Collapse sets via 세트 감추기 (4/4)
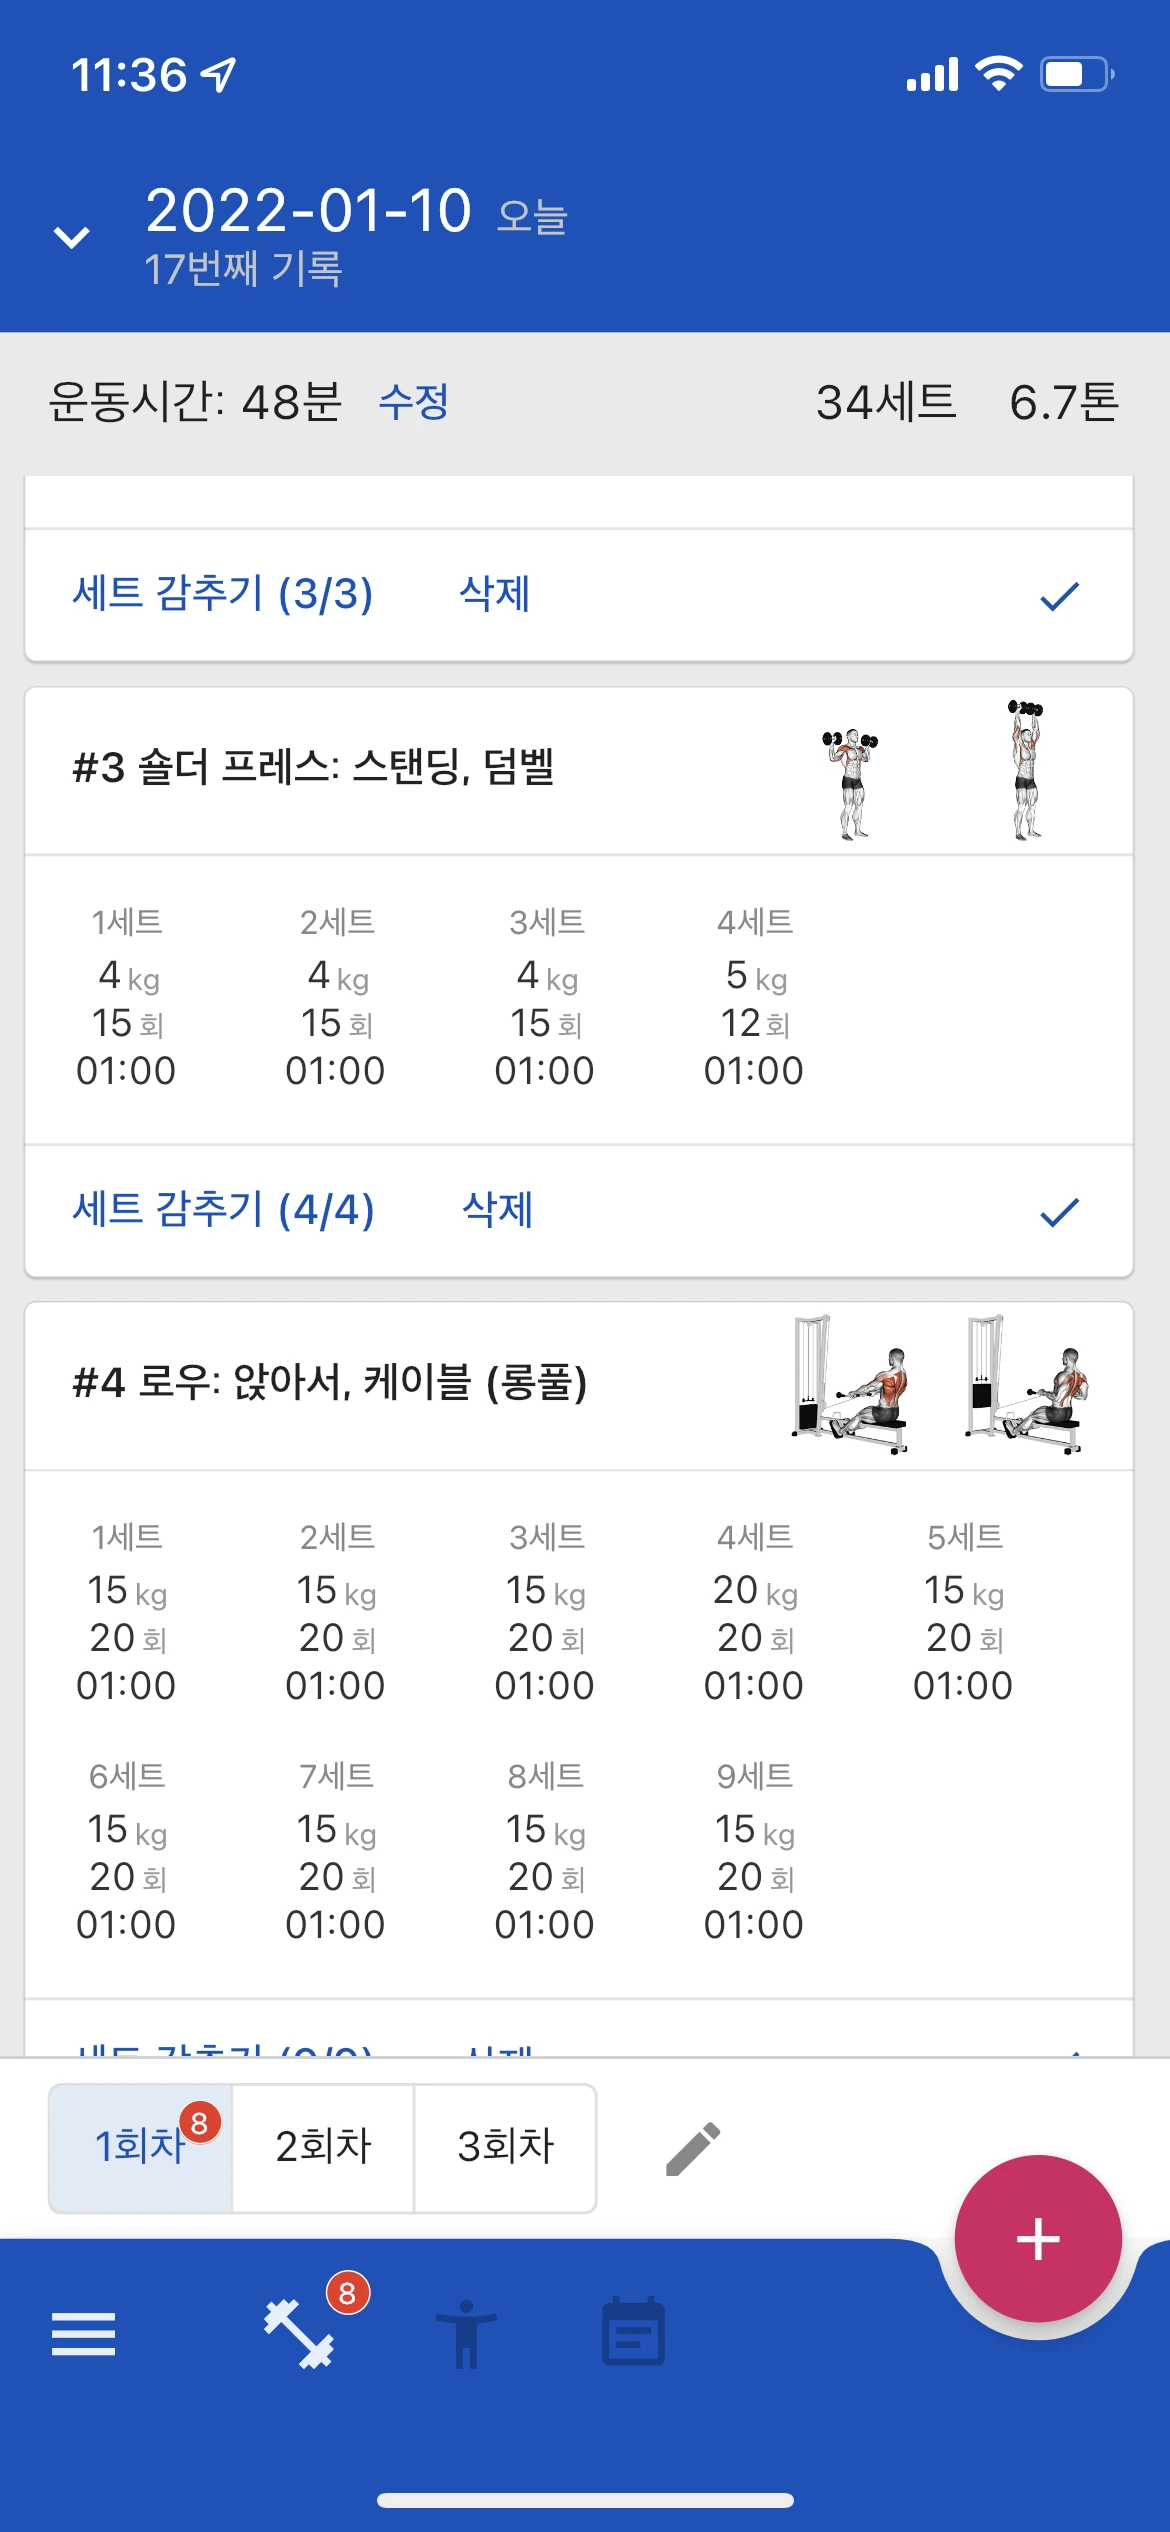The width and height of the screenshot is (1170, 2532). 223,1210
